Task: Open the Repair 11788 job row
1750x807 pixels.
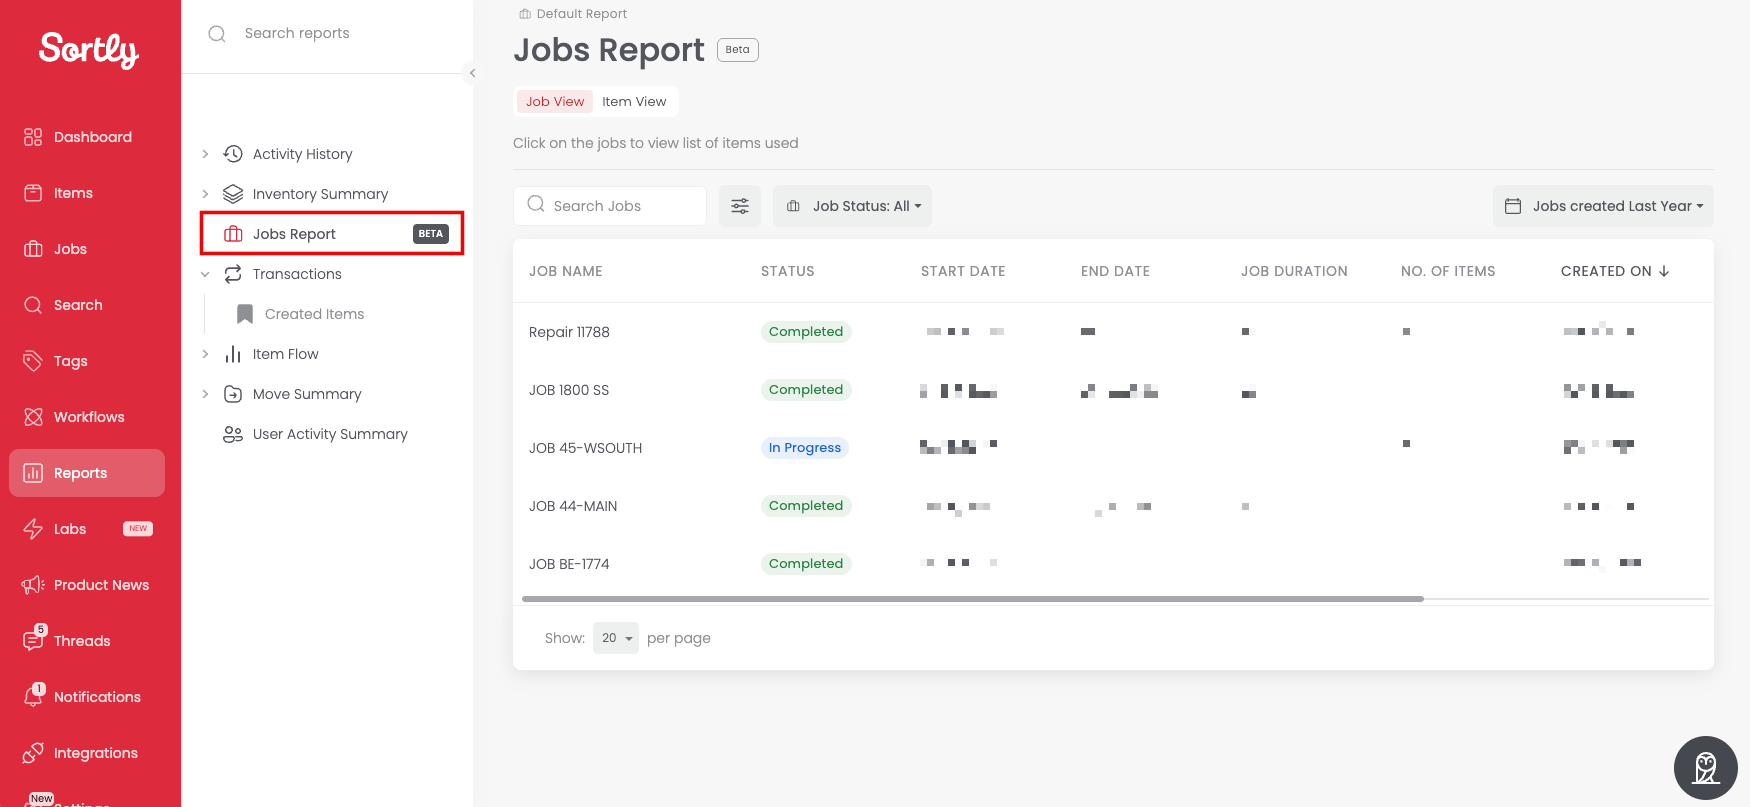Action: [x=1113, y=332]
